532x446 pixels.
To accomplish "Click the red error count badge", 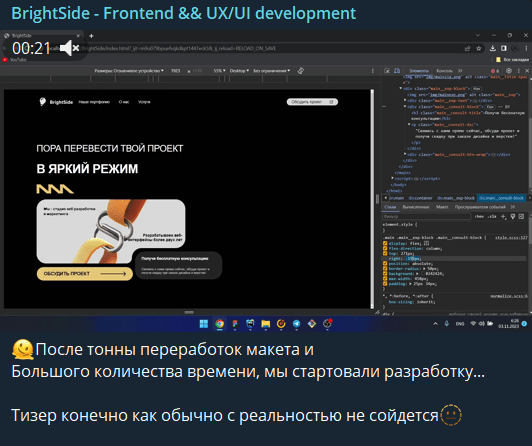I will click(x=495, y=71).
